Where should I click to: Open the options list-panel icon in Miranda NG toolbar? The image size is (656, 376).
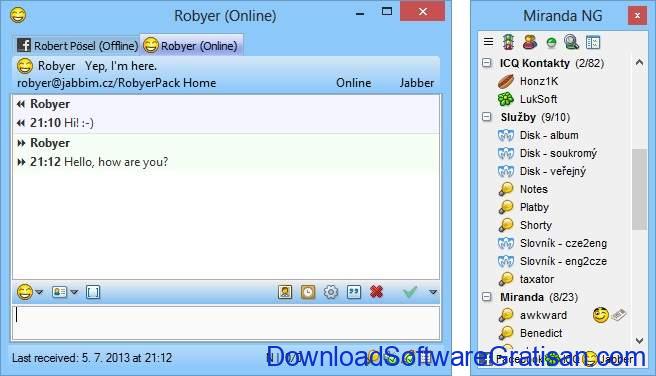click(x=593, y=42)
